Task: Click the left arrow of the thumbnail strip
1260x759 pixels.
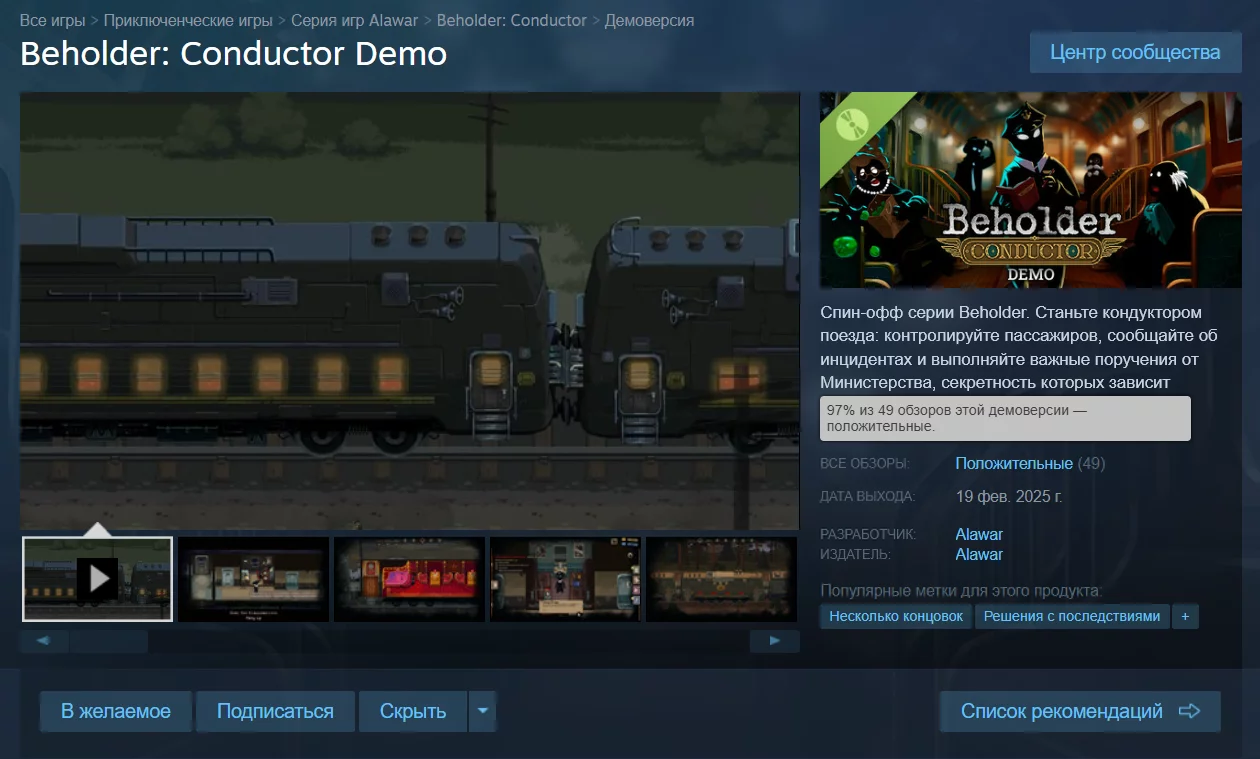Action: tap(44, 641)
